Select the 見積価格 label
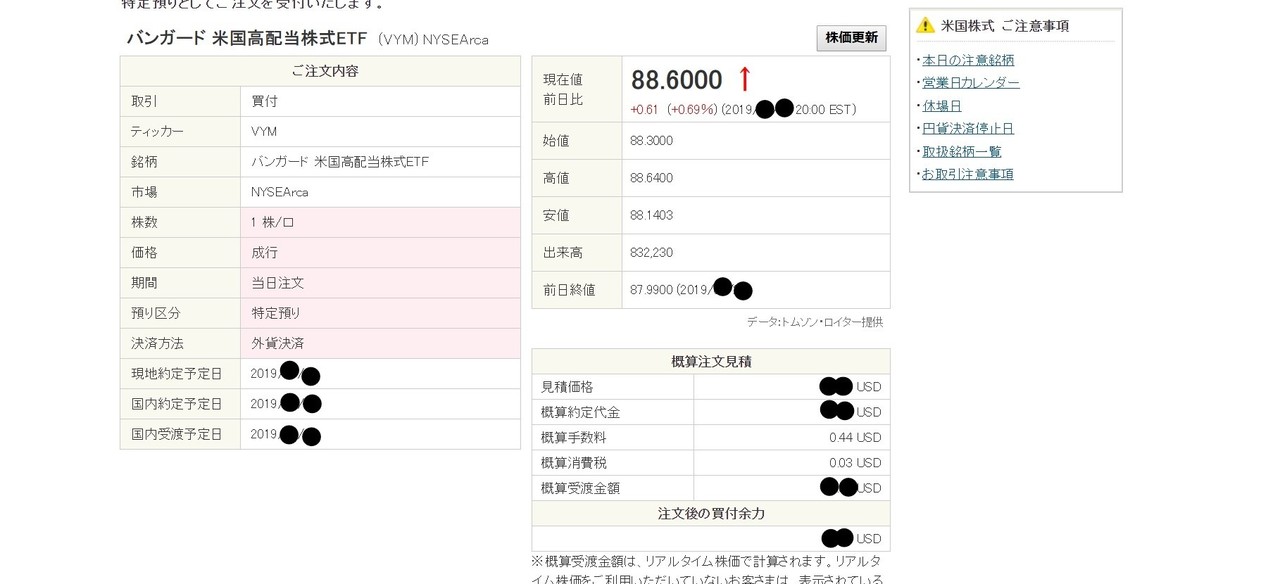 567,387
